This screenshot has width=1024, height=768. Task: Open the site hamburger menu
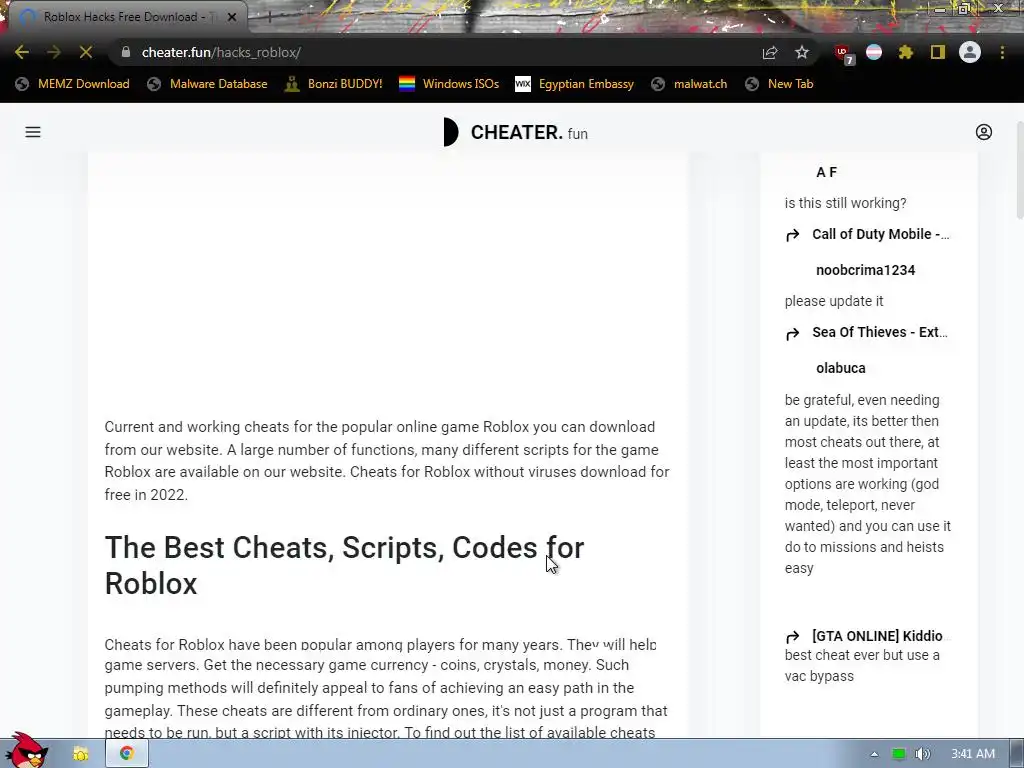point(33,132)
